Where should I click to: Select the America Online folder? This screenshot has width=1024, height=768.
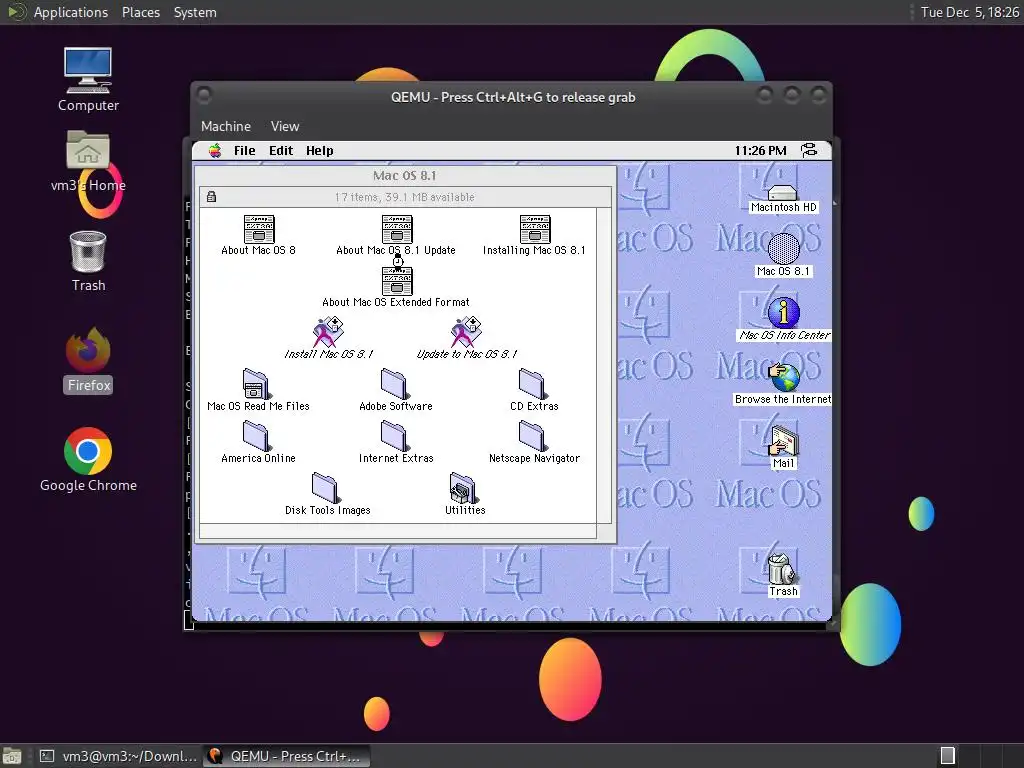[x=255, y=436]
